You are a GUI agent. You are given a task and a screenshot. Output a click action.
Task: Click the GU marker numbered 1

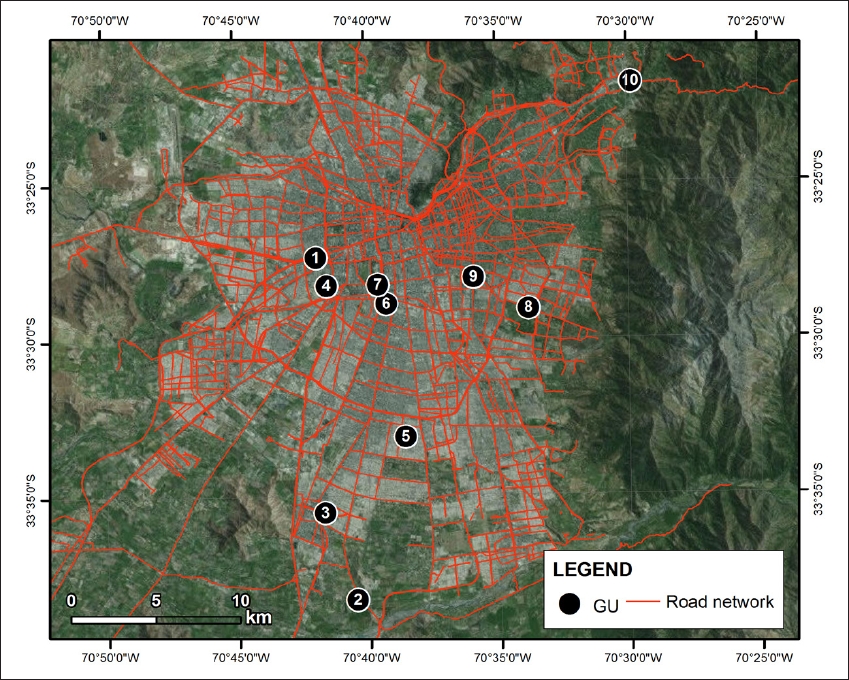coord(315,258)
